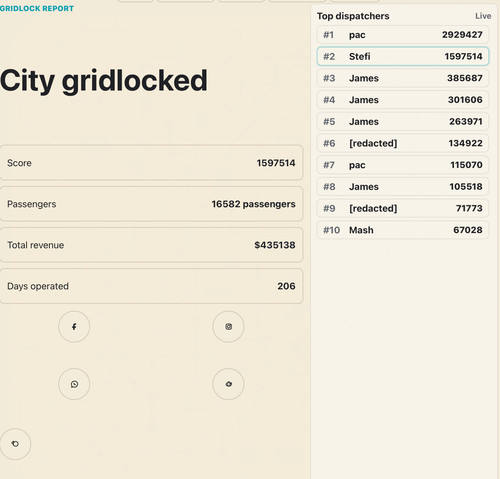
Task: Click the Days operated 206 card
Action: [x=151, y=286]
